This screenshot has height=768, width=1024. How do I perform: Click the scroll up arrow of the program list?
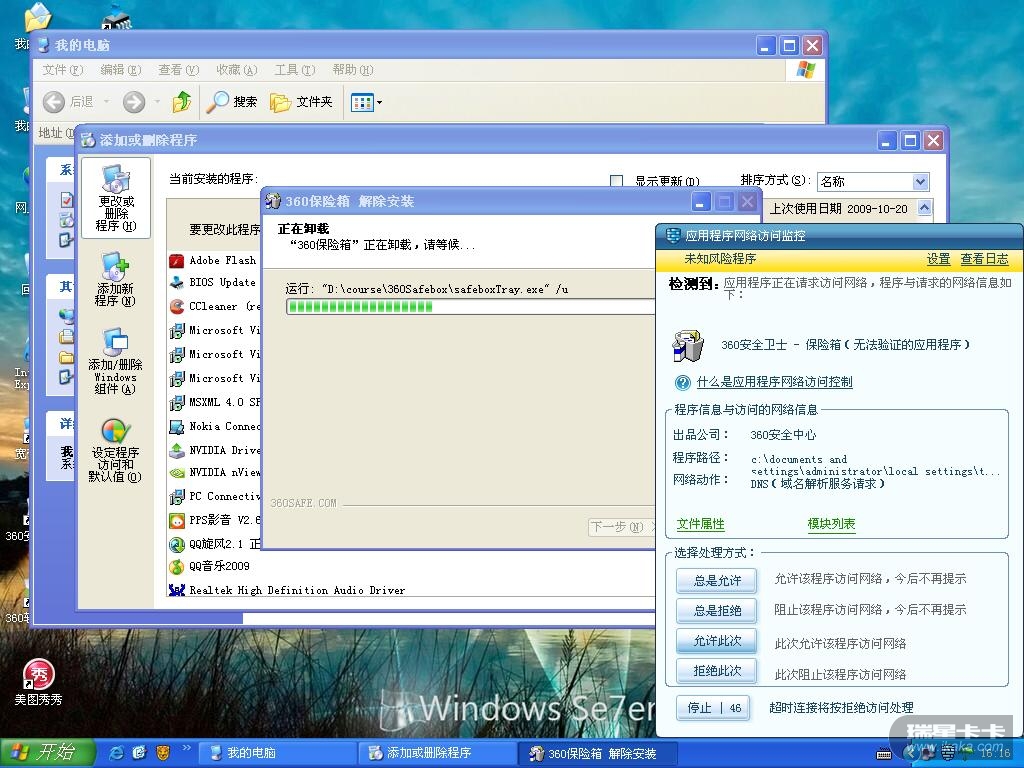tap(925, 208)
